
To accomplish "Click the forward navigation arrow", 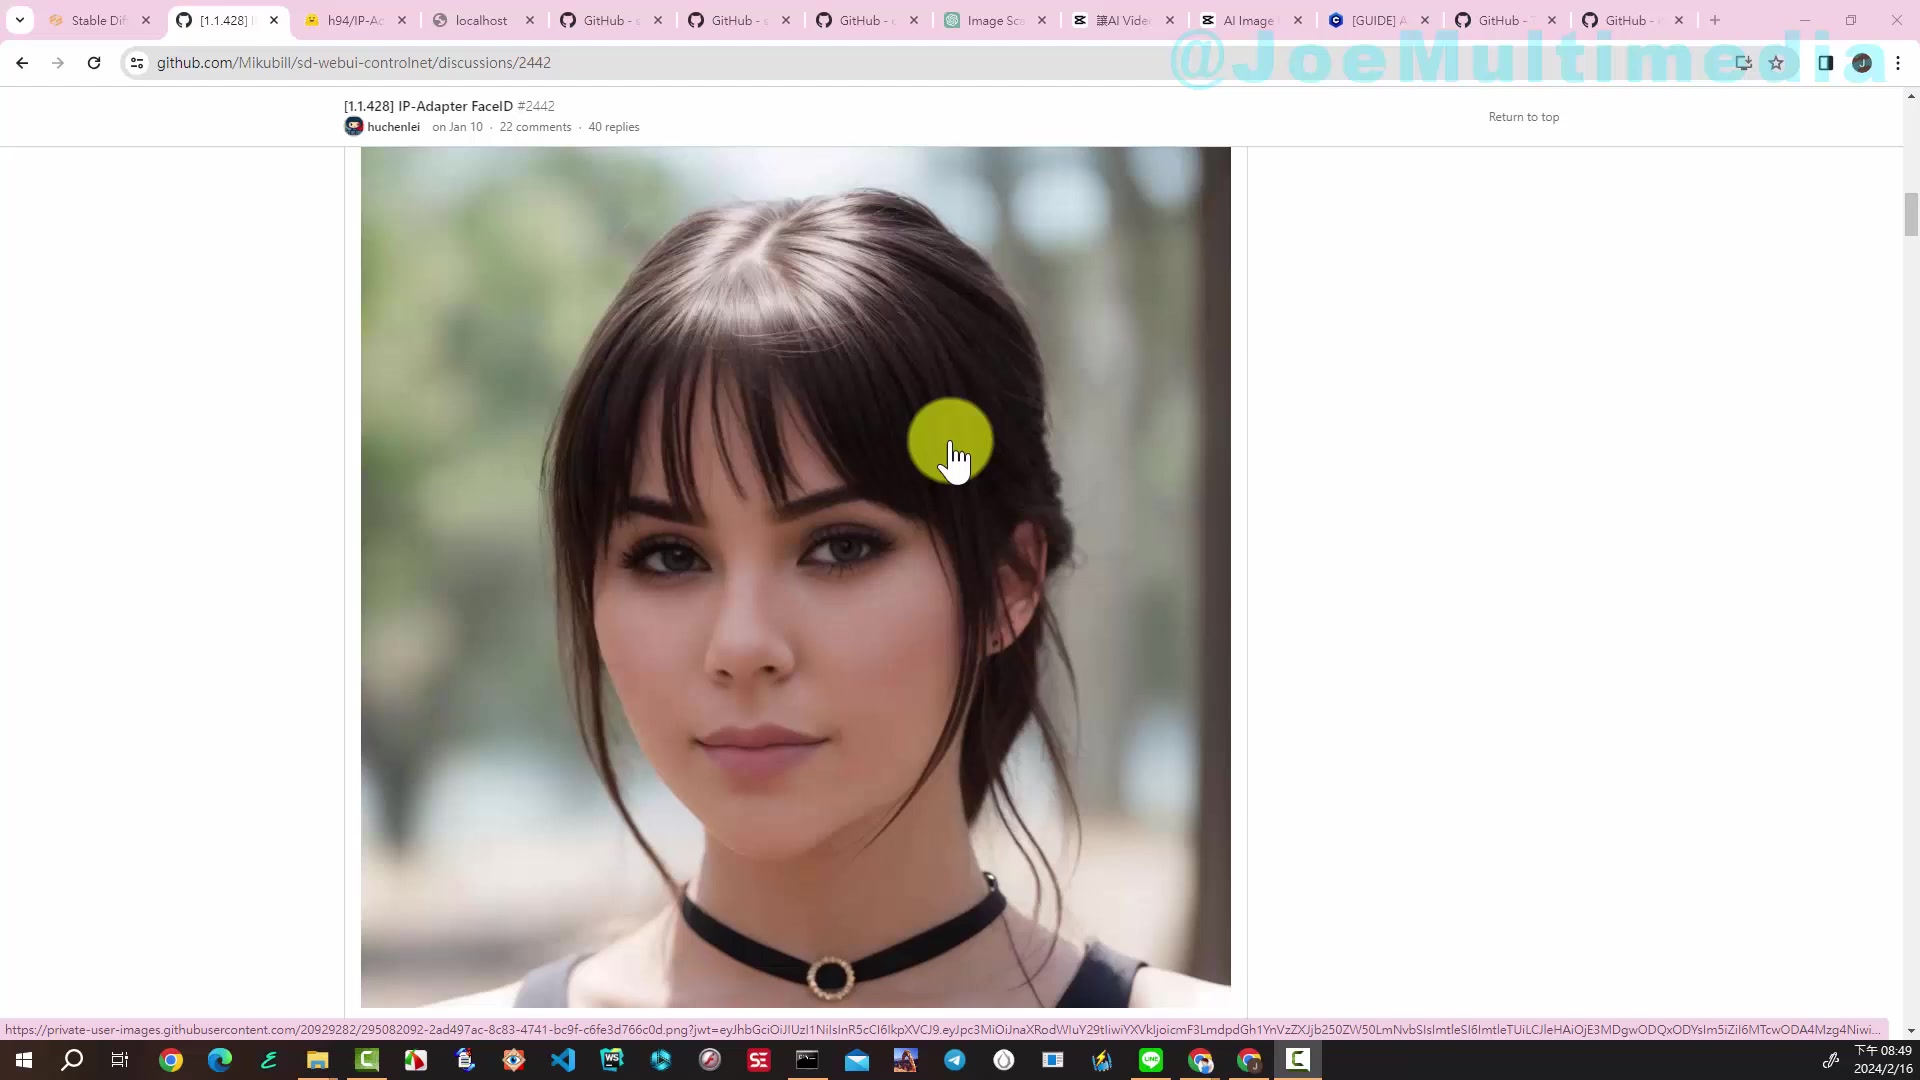I will [x=57, y=62].
